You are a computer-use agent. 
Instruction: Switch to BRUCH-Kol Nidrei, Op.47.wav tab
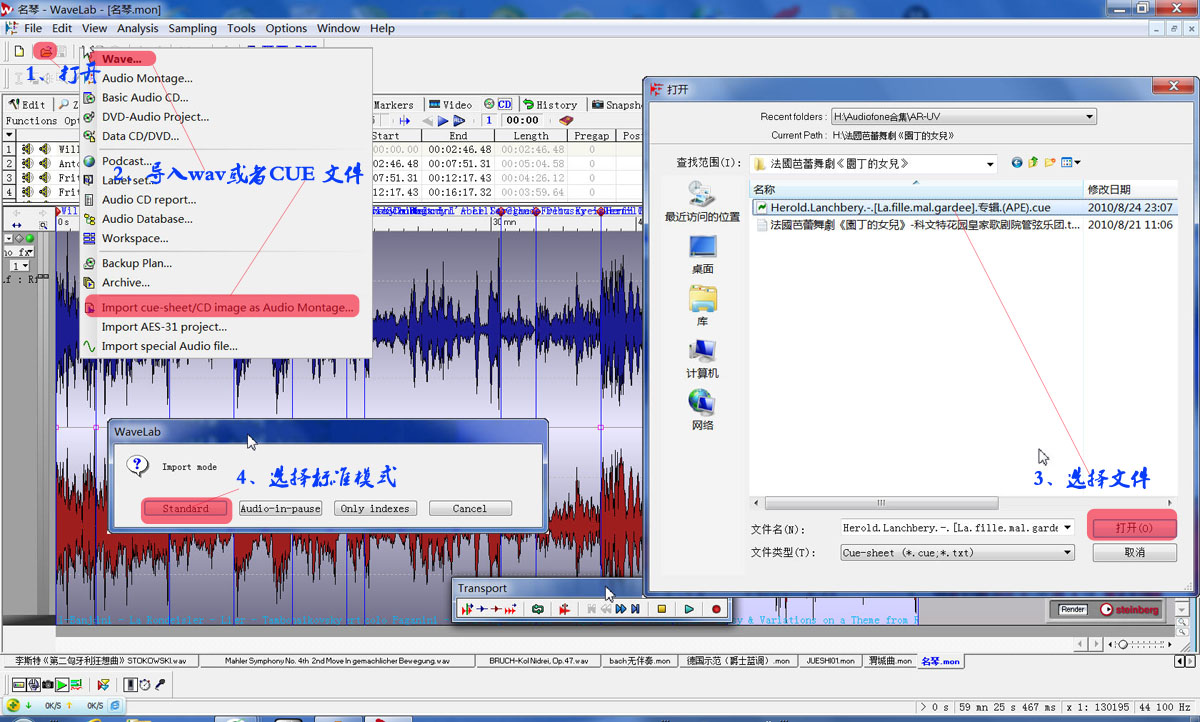539,661
